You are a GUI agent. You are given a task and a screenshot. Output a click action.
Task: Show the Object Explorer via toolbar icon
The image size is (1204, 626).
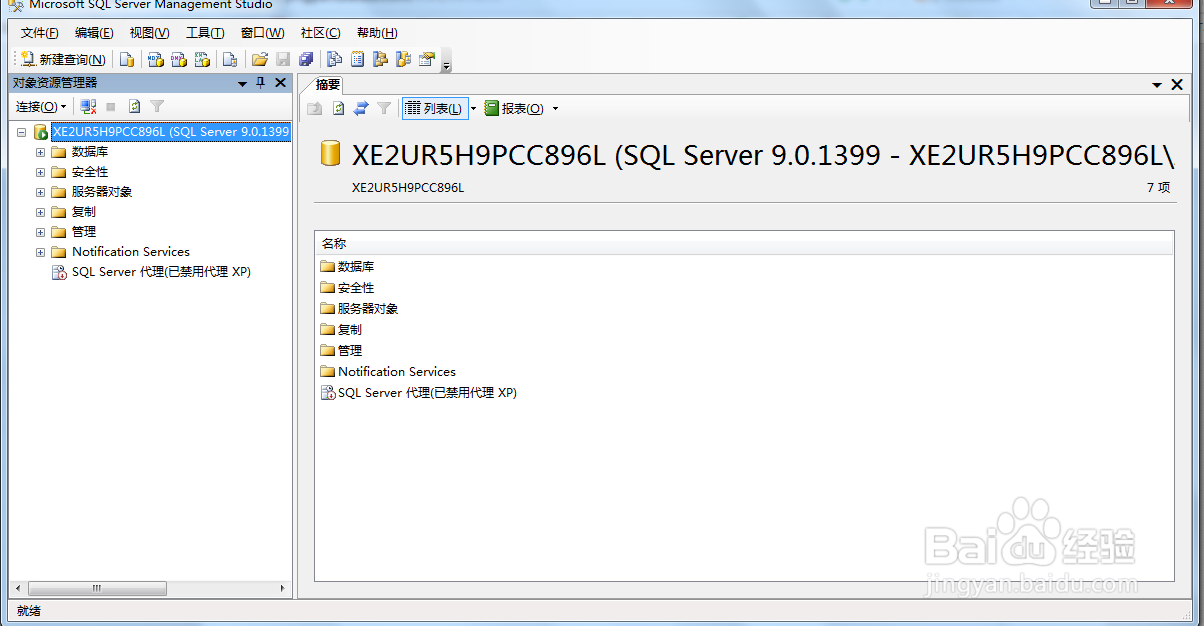tap(380, 60)
